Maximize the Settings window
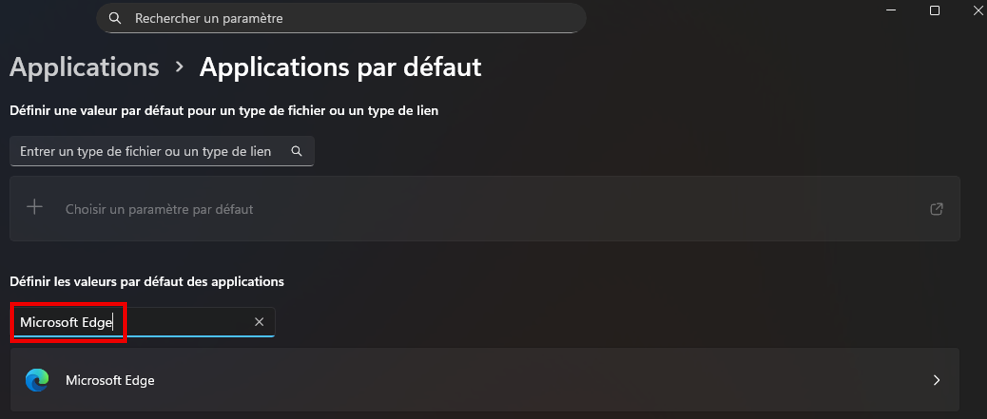This screenshot has height=419, width=987. [935, 10]
